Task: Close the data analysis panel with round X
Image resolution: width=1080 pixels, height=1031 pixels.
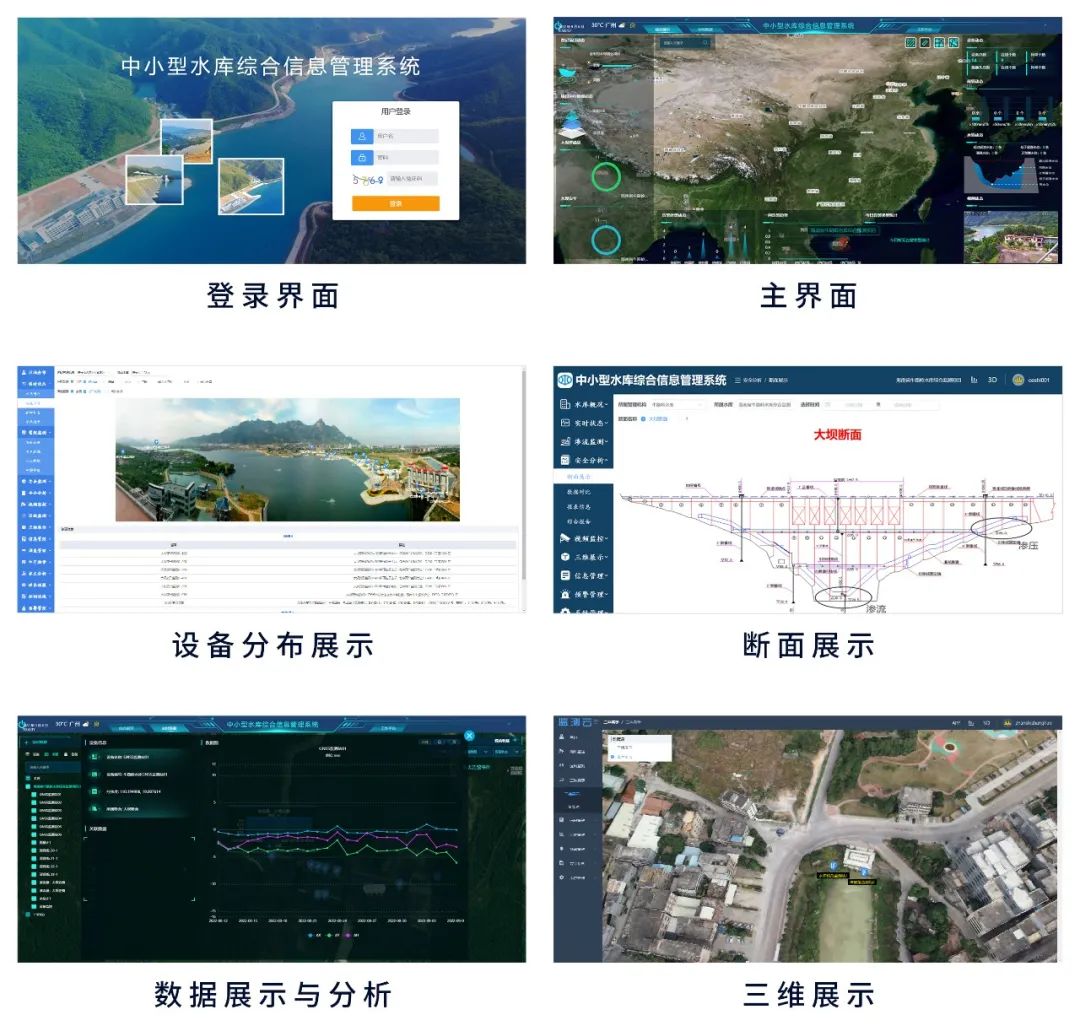Action: (469, 735)
